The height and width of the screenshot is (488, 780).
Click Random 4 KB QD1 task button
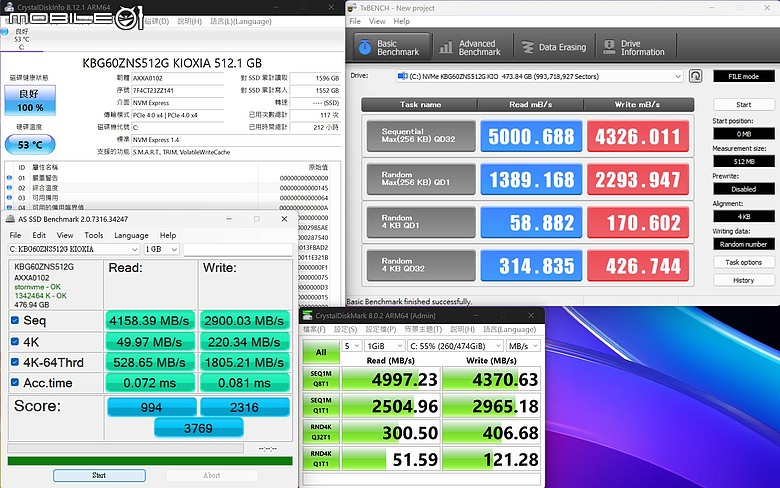pyautogui.click(x=421, y=222)
